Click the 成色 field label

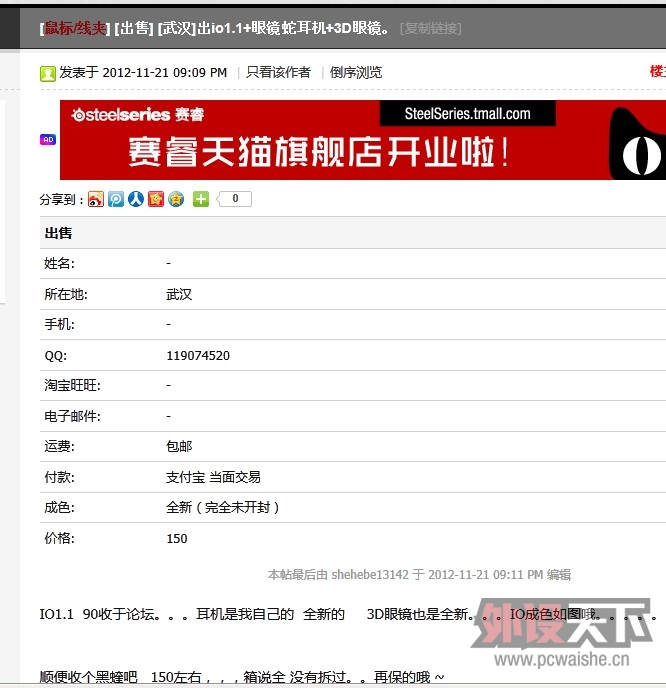pyautogui.click(x=59, y=508)
